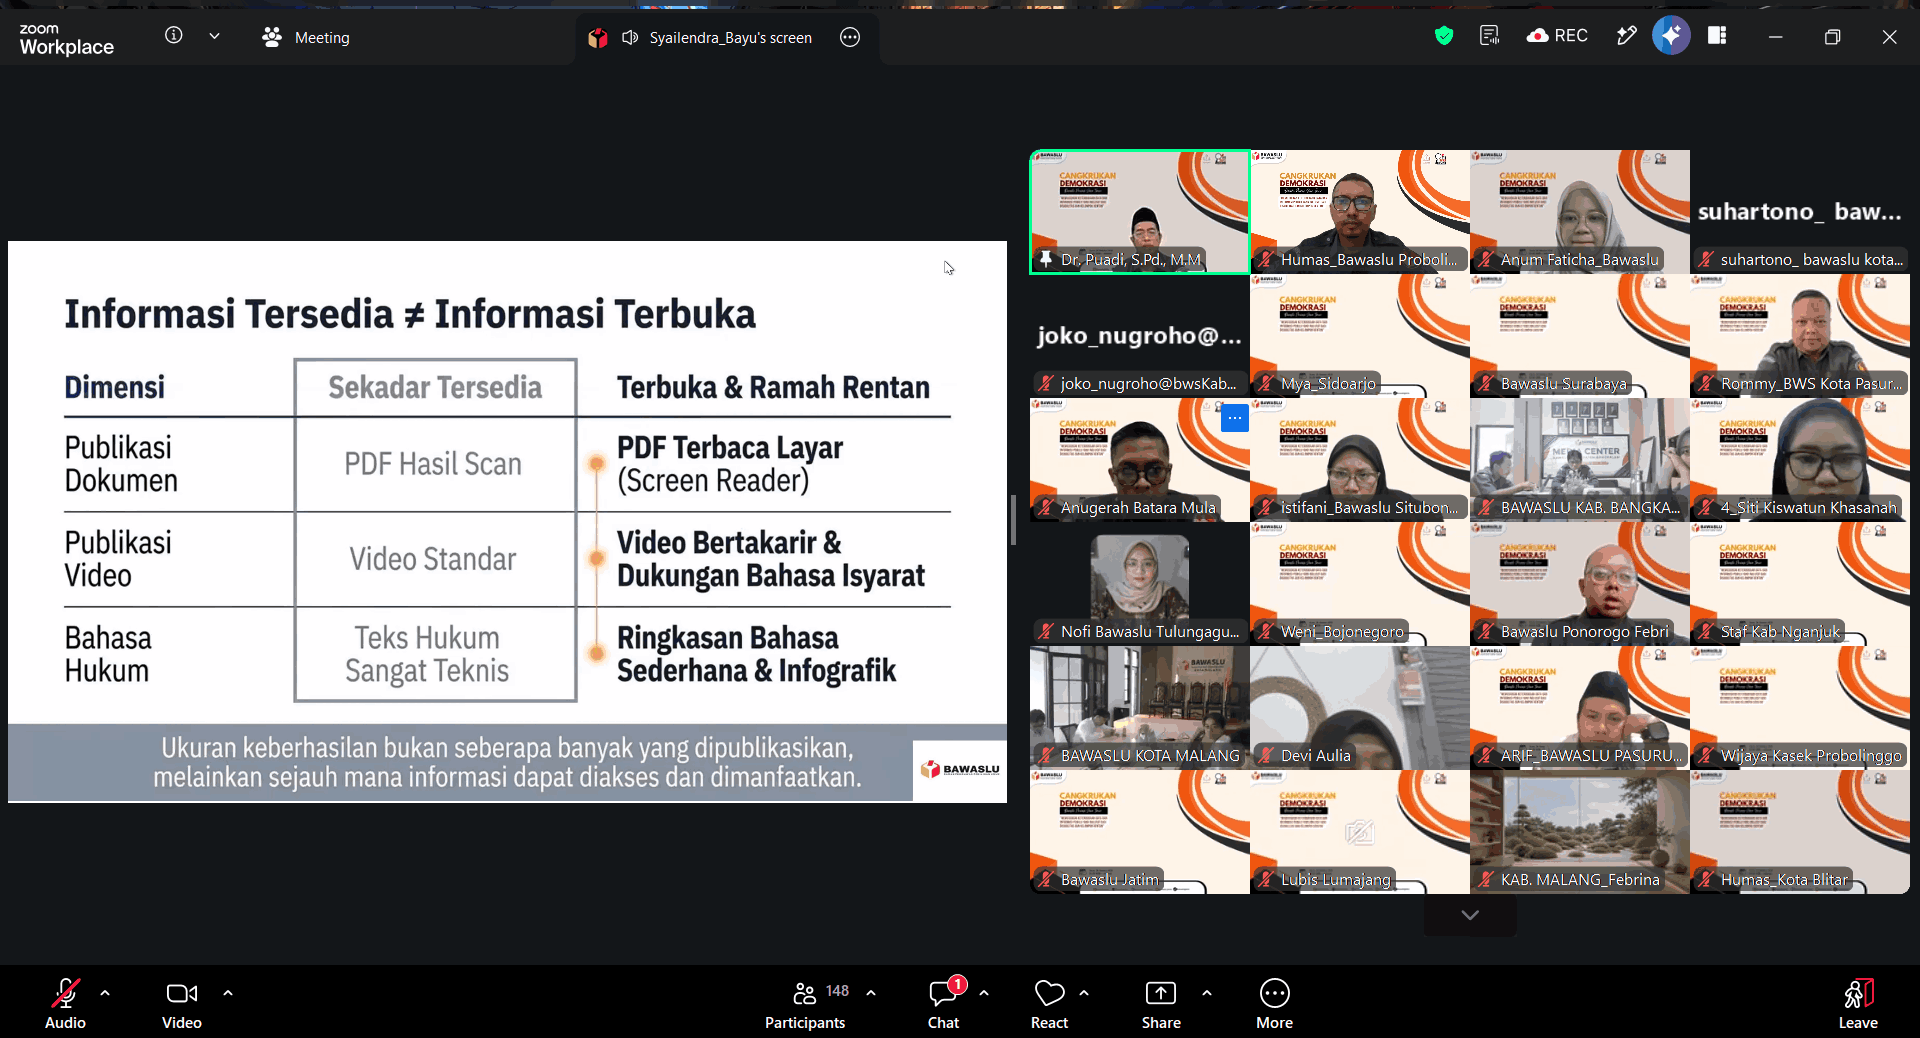Open screen share options ellipsis
Image resolution: width=1920 pixels, height=1038 pixels.
tap(850, 37)
